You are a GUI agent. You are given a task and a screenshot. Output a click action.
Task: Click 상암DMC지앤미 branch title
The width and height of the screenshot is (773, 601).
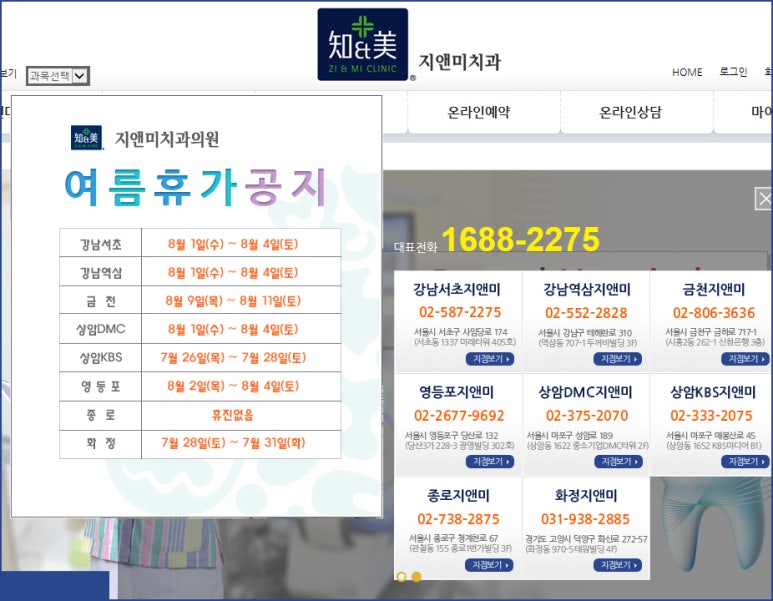point(585,392)
